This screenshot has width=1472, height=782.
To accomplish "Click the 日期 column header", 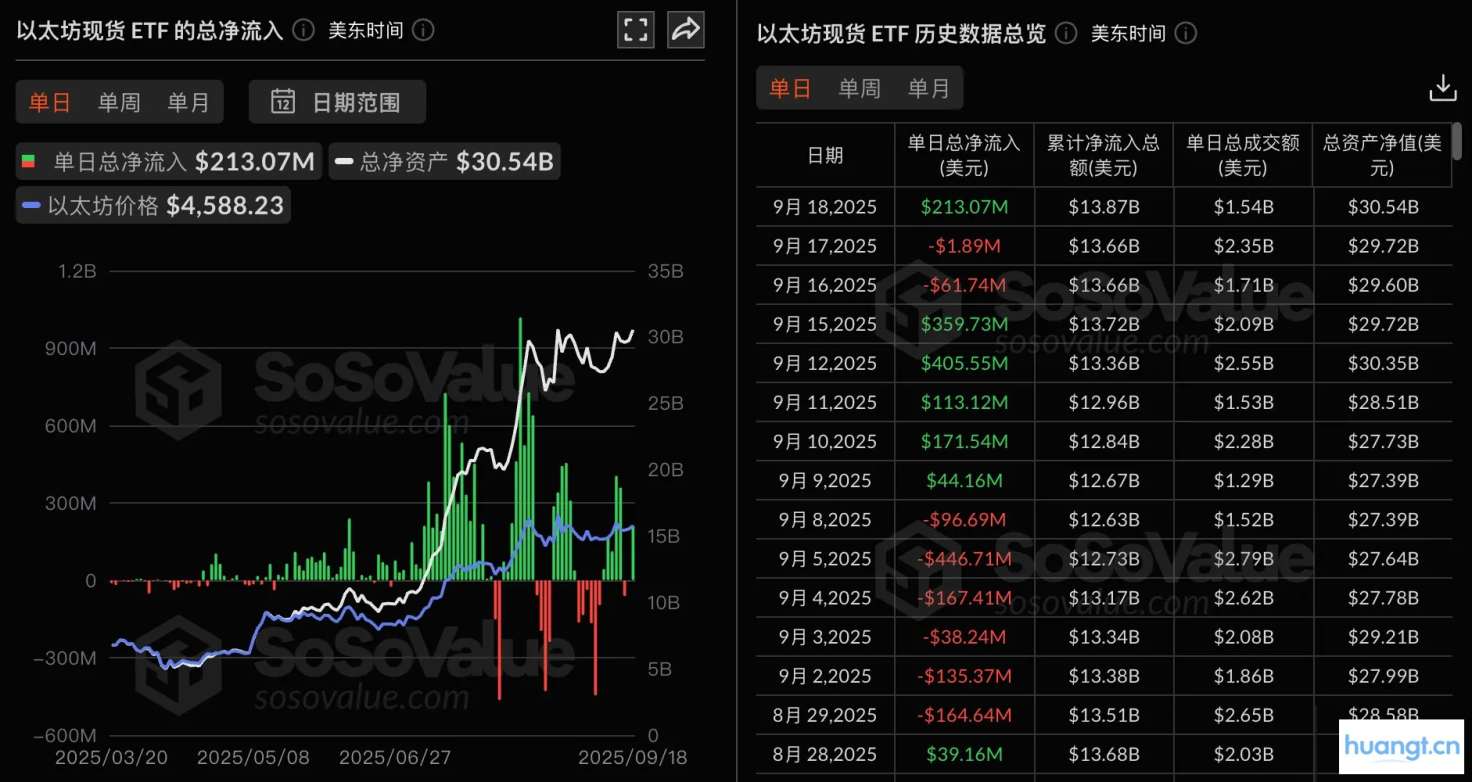I will point(825,155).
